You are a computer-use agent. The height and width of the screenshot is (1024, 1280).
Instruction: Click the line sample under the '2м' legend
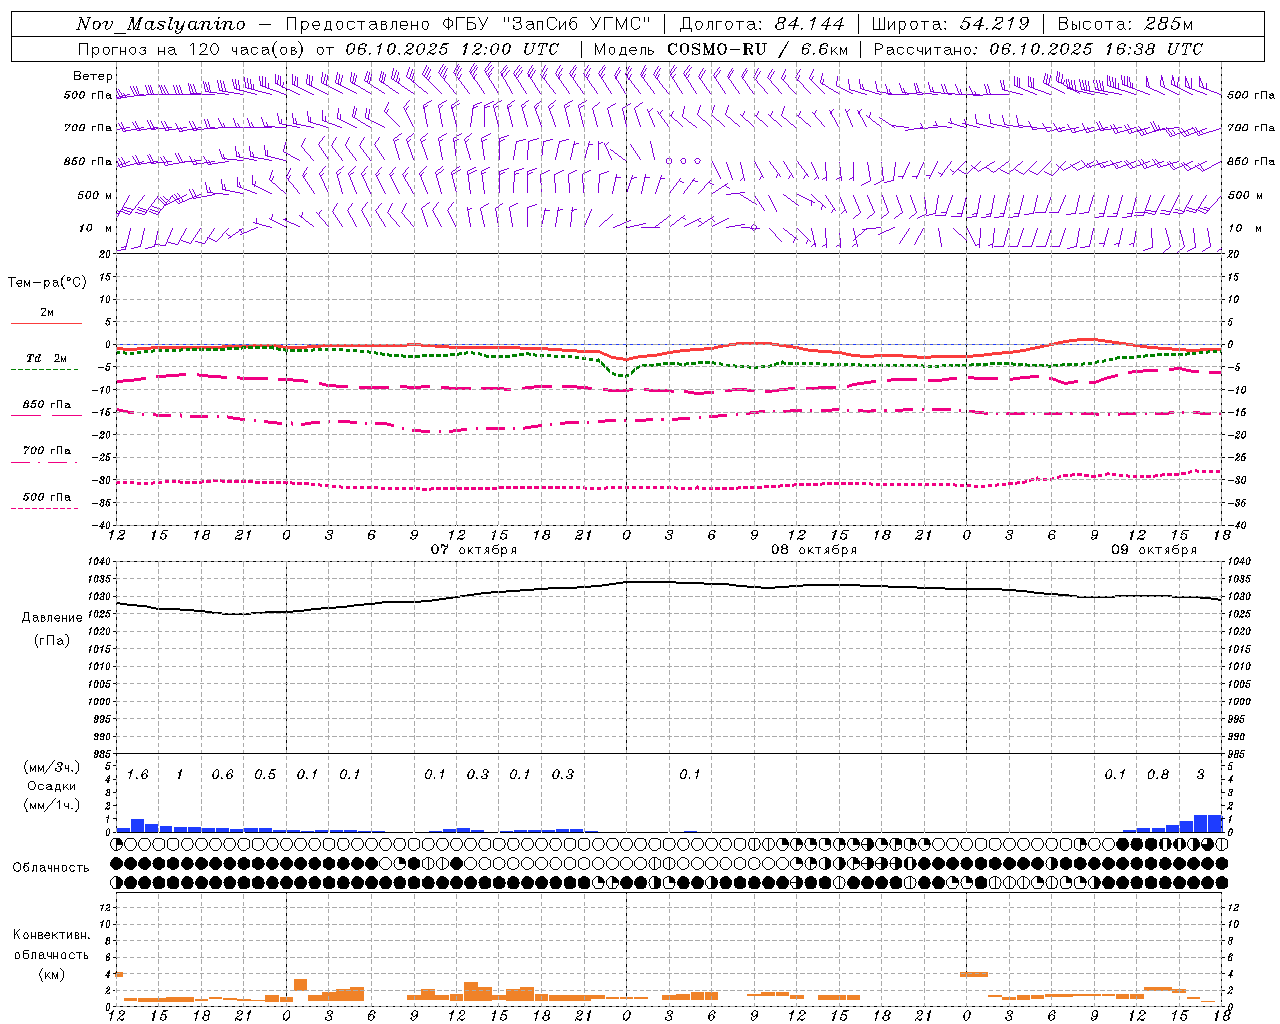point(46,323)
